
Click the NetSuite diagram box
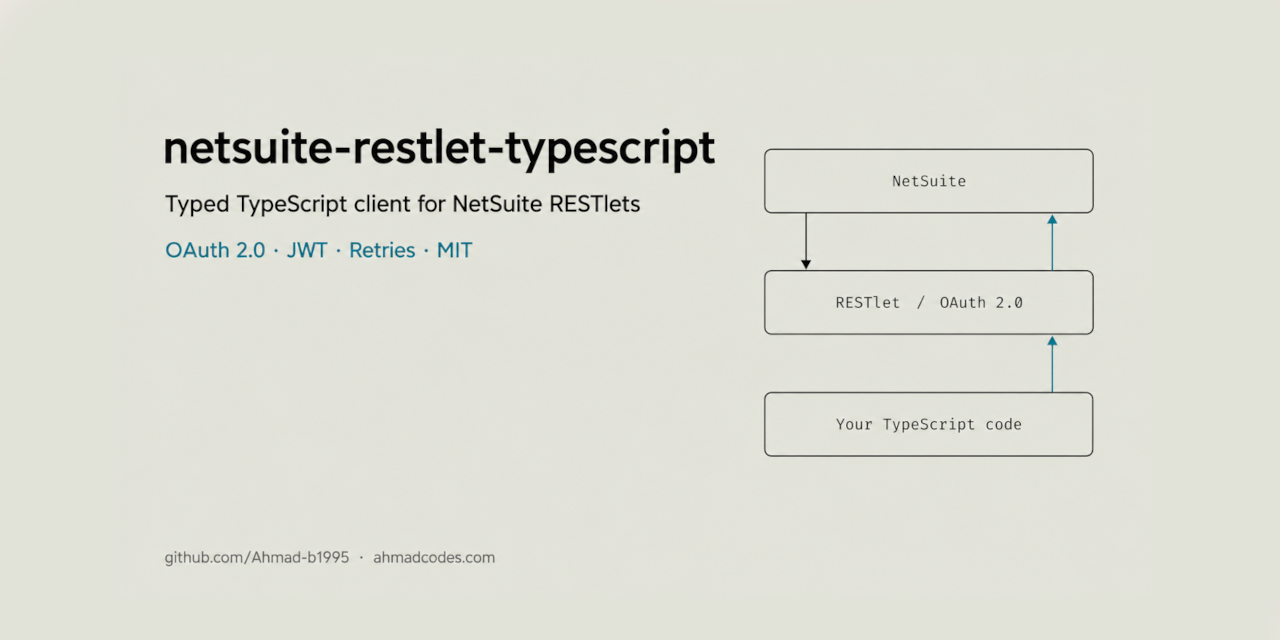click(x=929, y=181)
